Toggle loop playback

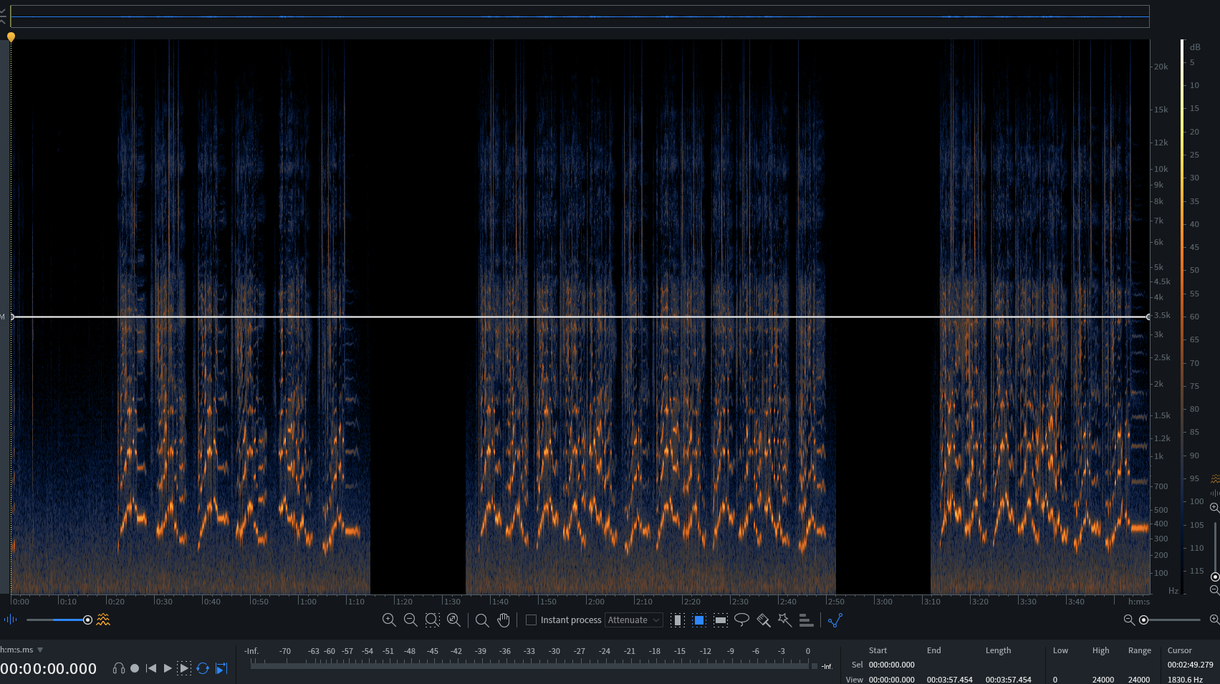tap(203, 668)
